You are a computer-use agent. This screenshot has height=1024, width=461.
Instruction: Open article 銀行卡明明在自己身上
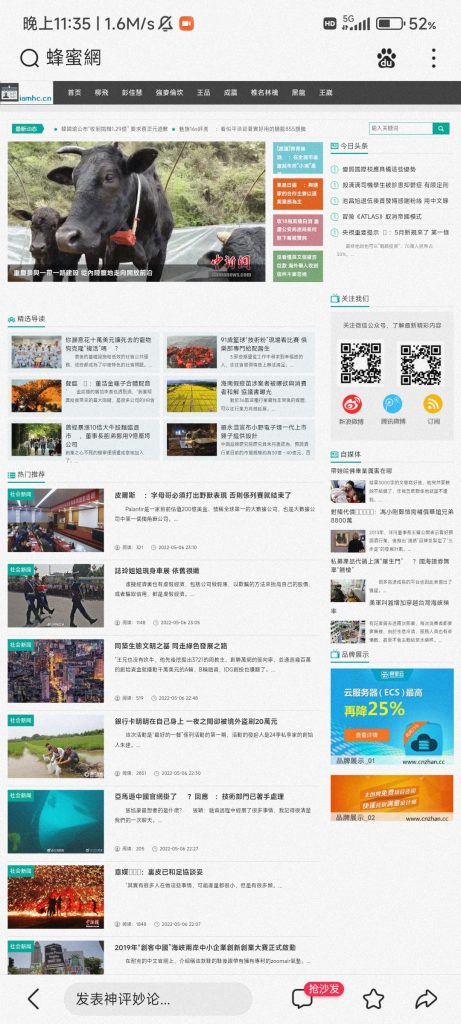point(196,722)
